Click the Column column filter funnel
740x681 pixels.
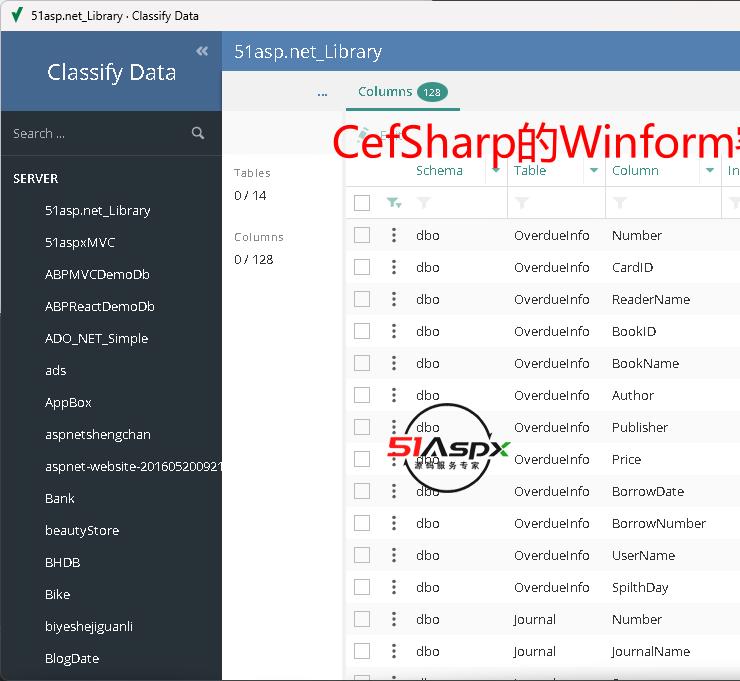[x=620, y=203]
